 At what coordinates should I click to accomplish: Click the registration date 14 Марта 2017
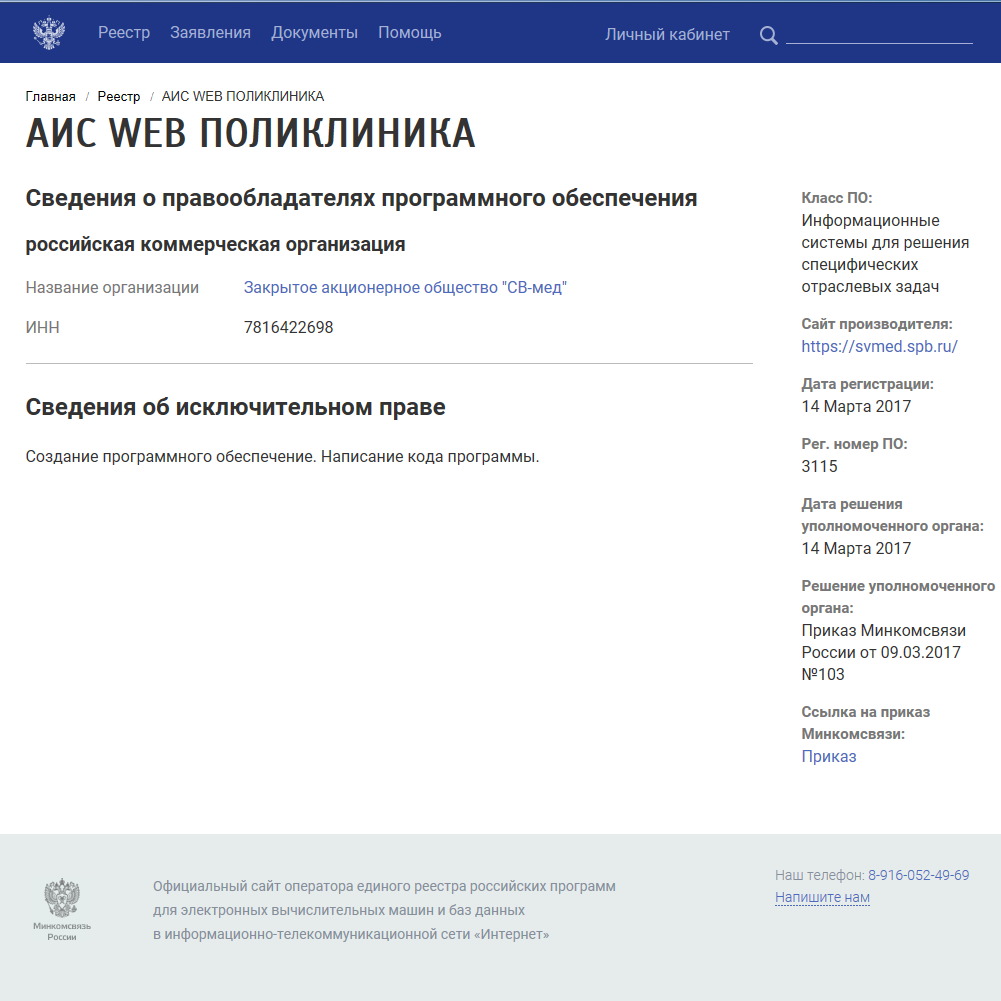coord(856,407)
